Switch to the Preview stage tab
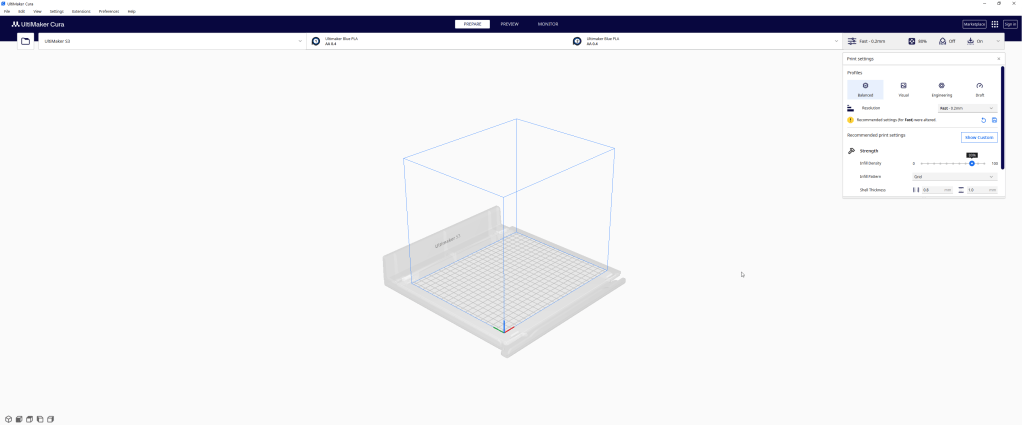Screen dimensions: 1022x425 click(510, 24)
